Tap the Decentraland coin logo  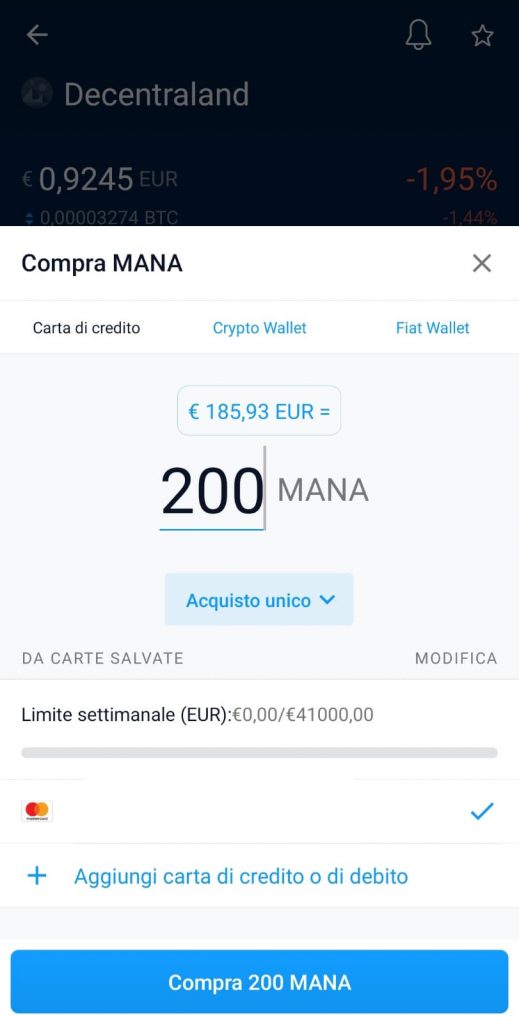pyautogui.click(x=37, y=93)
